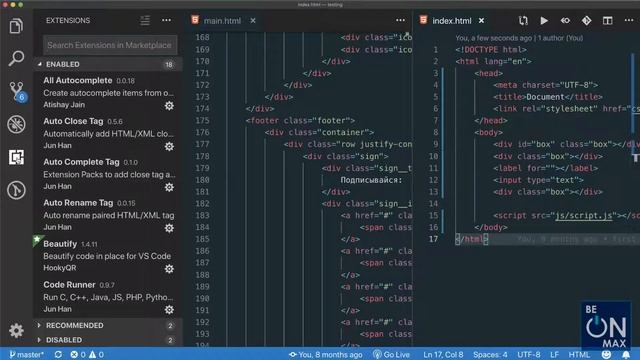Viewport: 640px width, 360px height.
Task: Click the 'You, 8 months ago' blame status
Action: point(325,354)
